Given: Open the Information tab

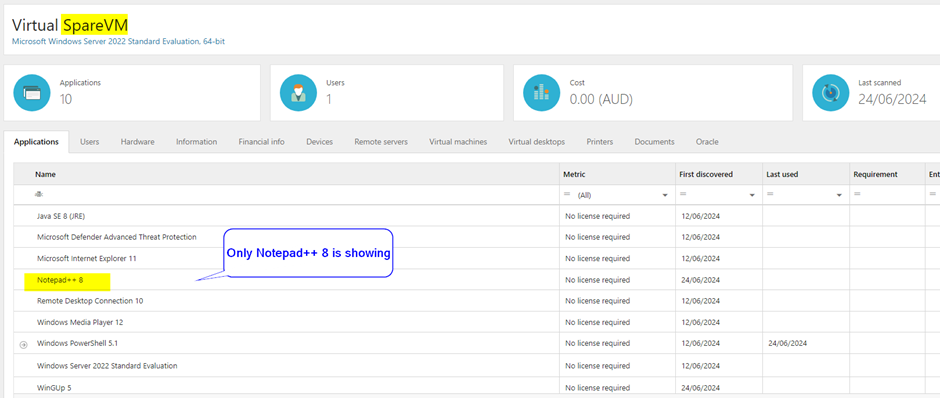Looking at the screenshot, I should click(x=197, y=142).
